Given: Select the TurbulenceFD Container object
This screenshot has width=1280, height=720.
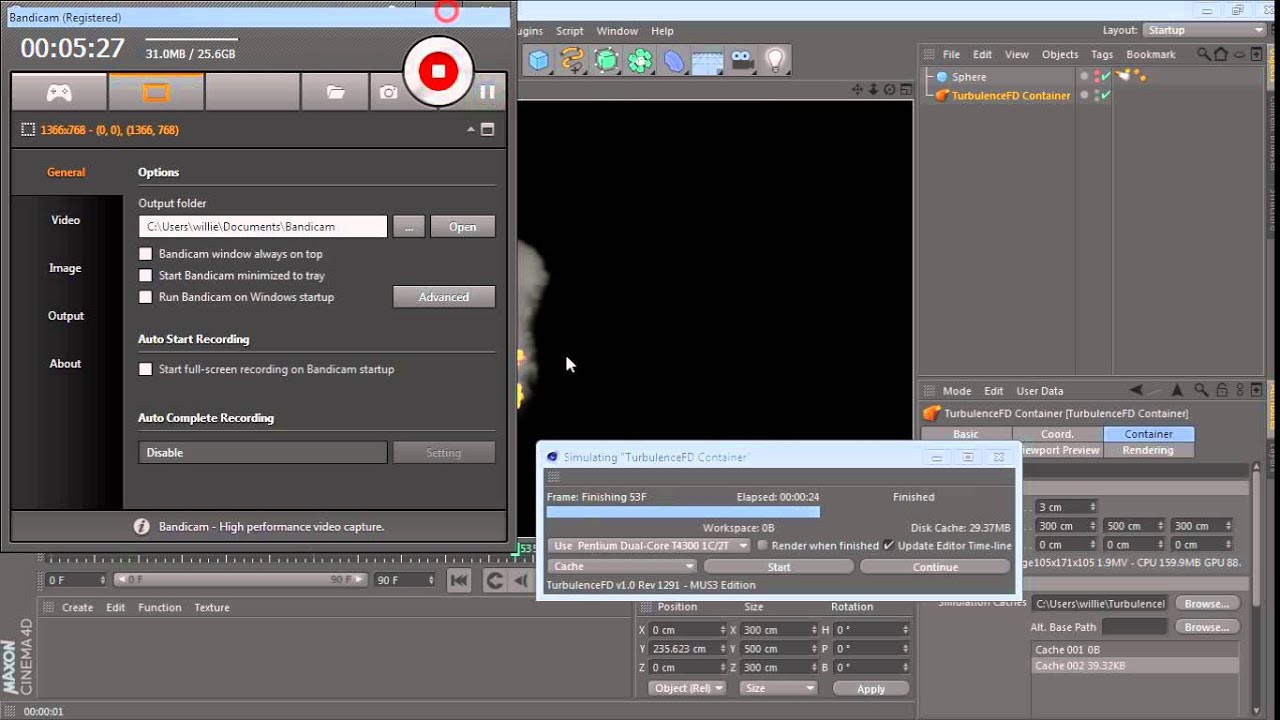Looking at the screenshot, I should [1010, 96].
